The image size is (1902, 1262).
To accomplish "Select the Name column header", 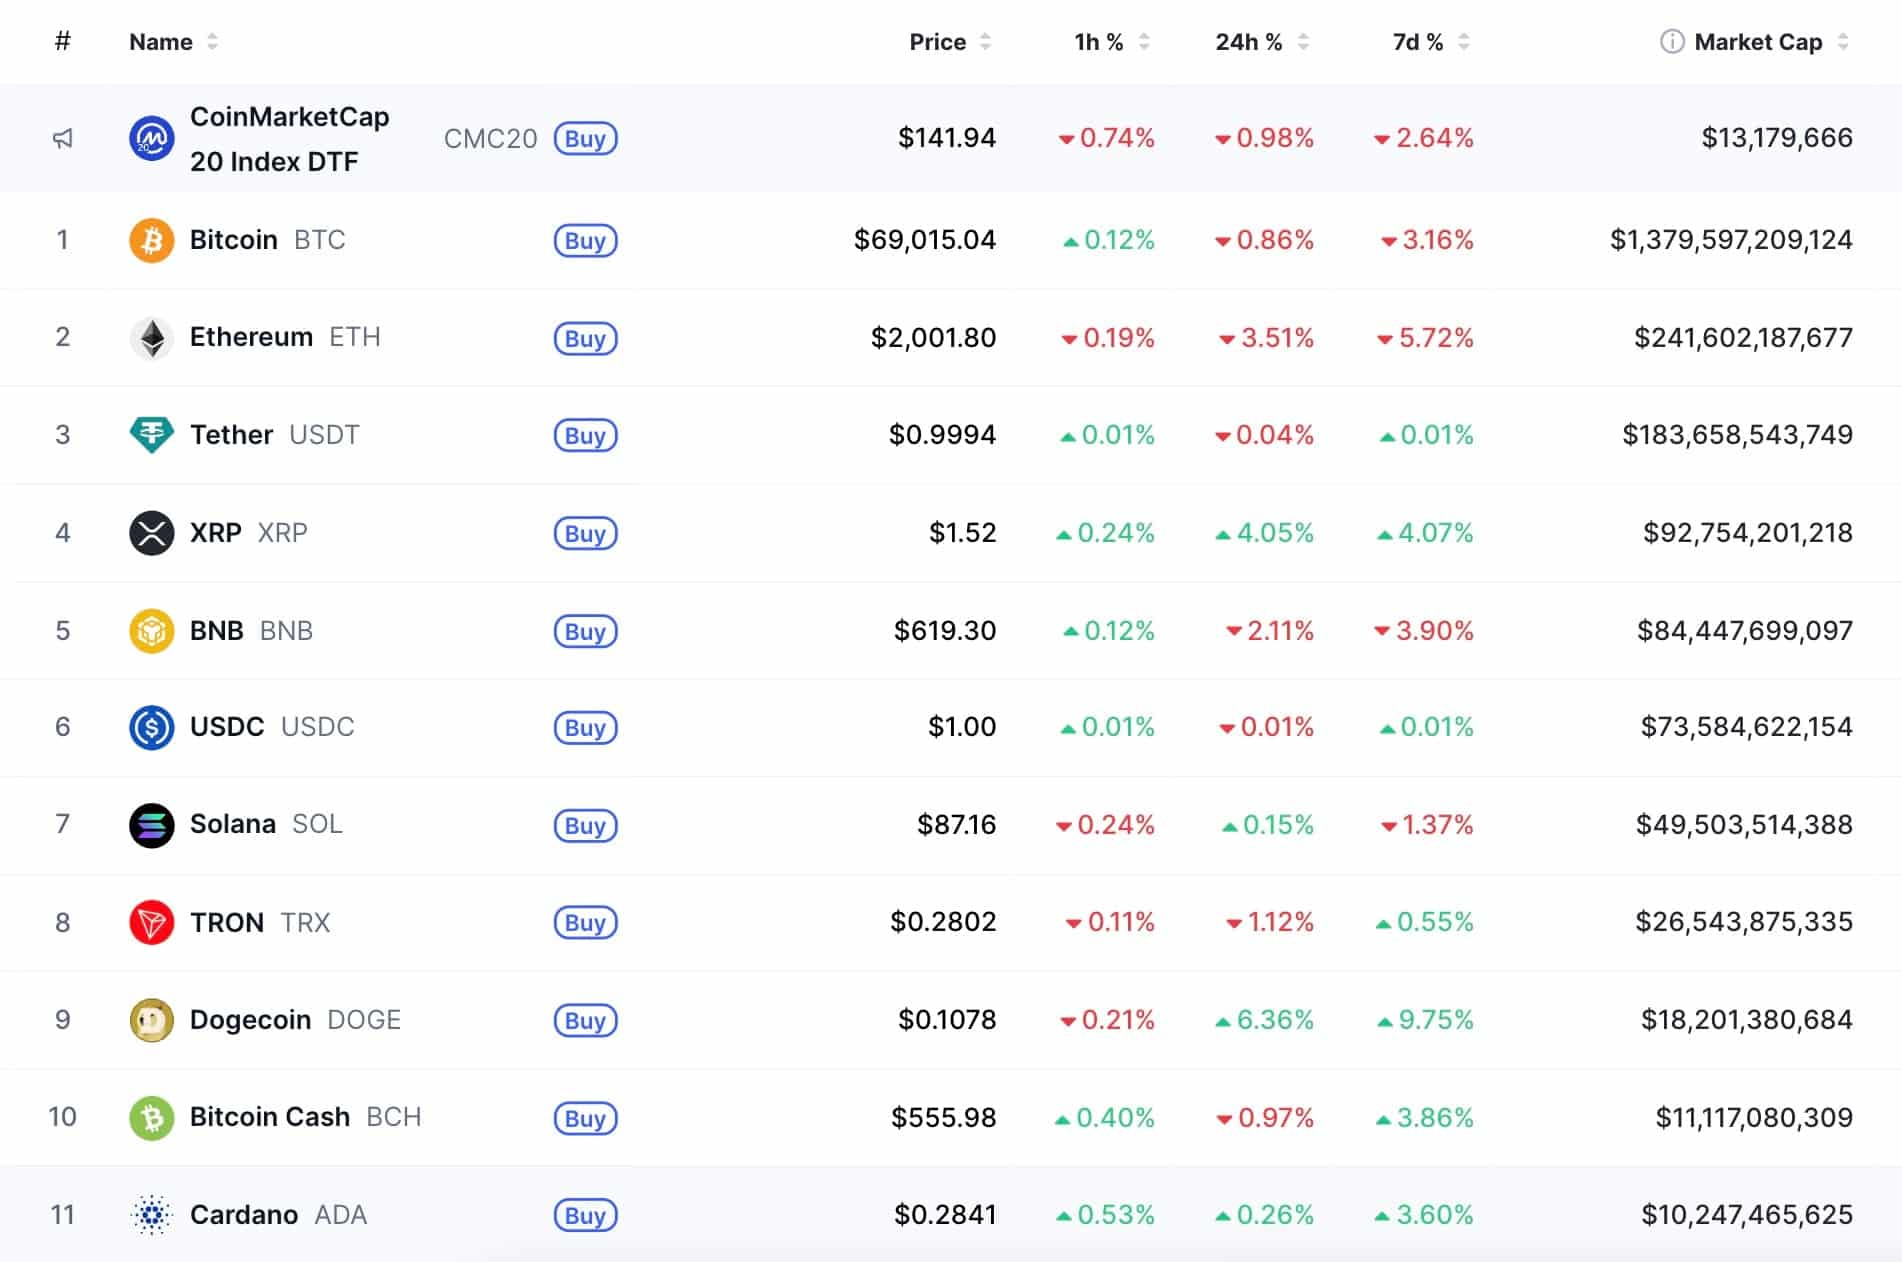I will coord(162,42).
